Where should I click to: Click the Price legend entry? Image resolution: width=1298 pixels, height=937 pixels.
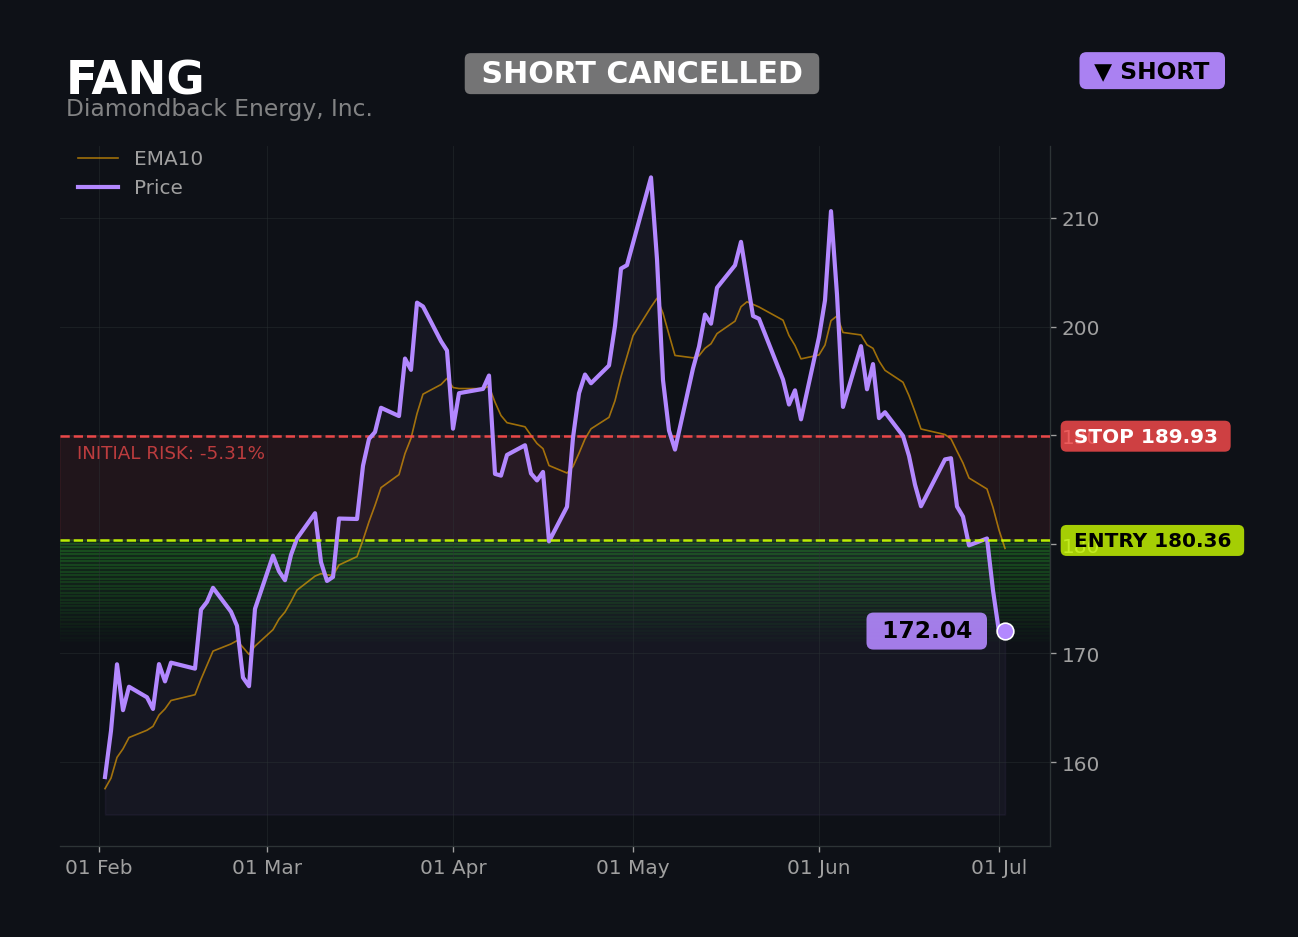130,188
